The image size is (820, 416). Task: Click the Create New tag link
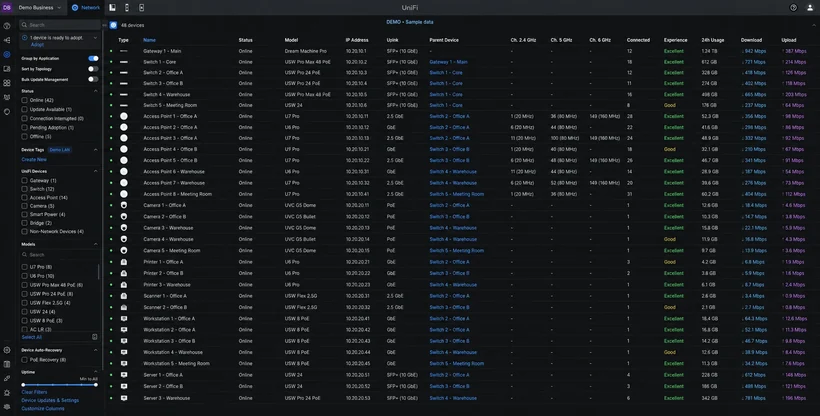[x=34, y=159]
